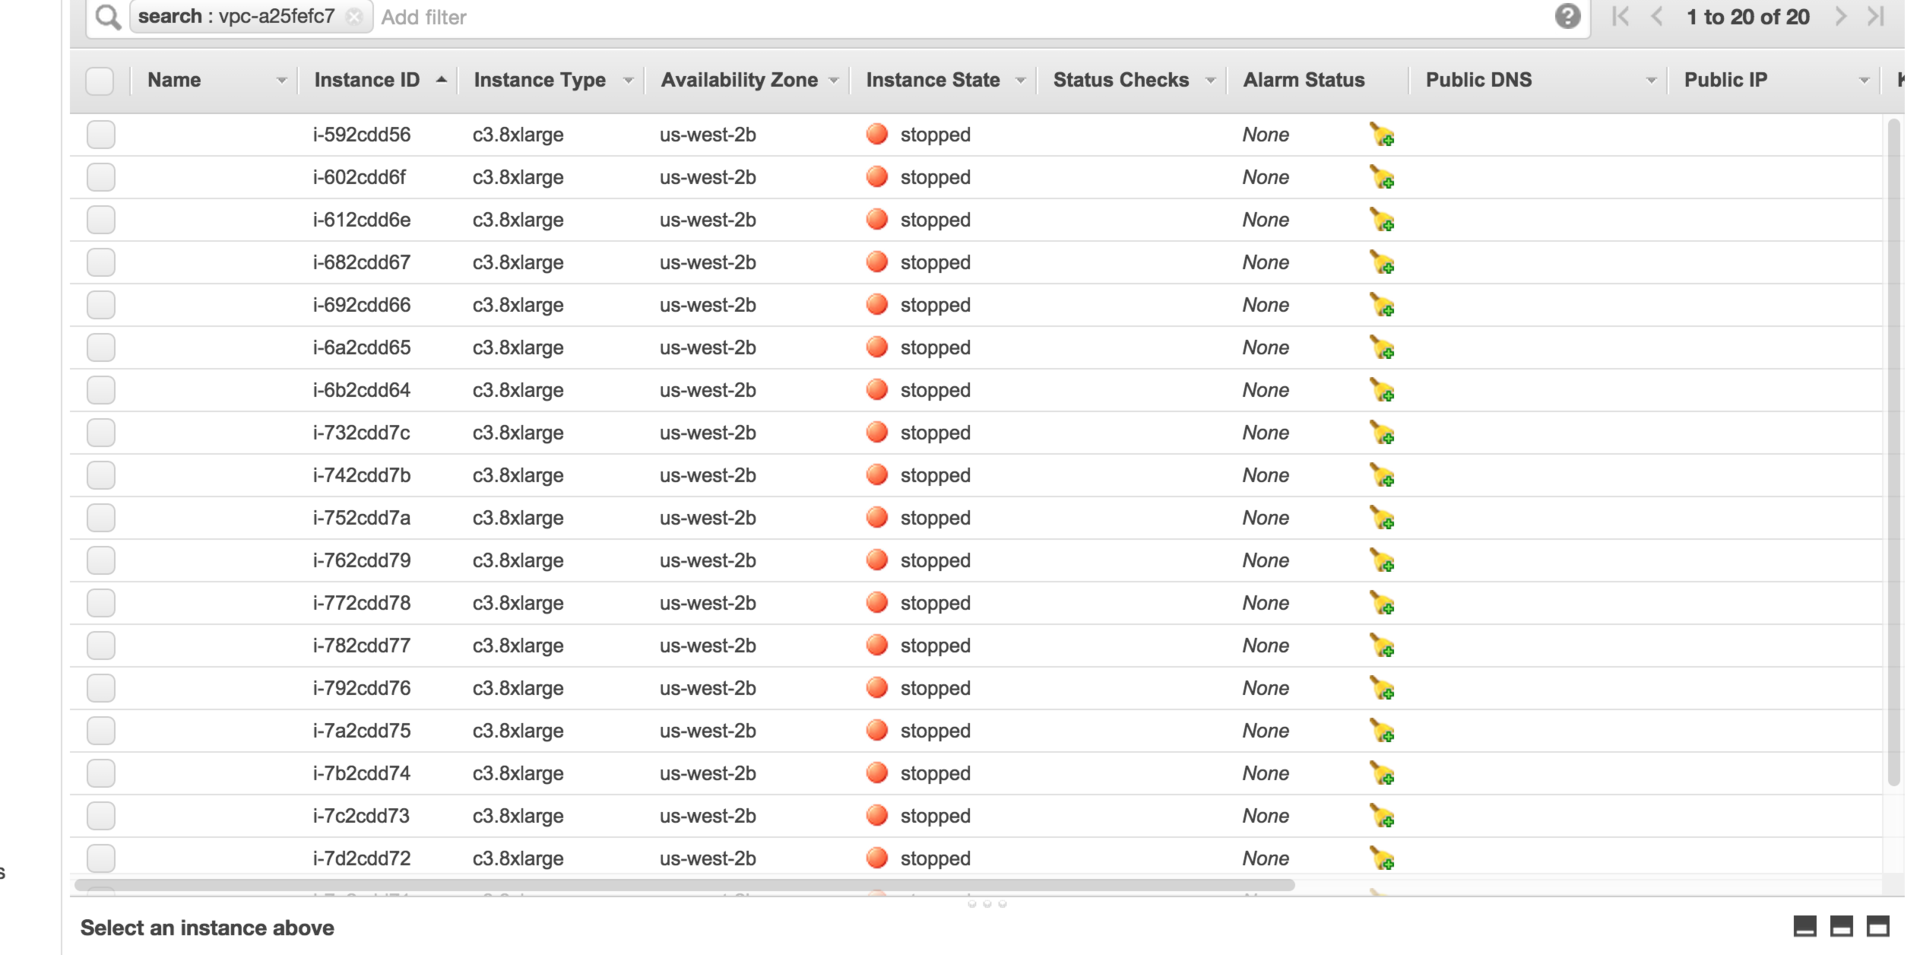Sort by the Instance ID column header
This screenshot has width=1920, height=955.
coord(367,80)
